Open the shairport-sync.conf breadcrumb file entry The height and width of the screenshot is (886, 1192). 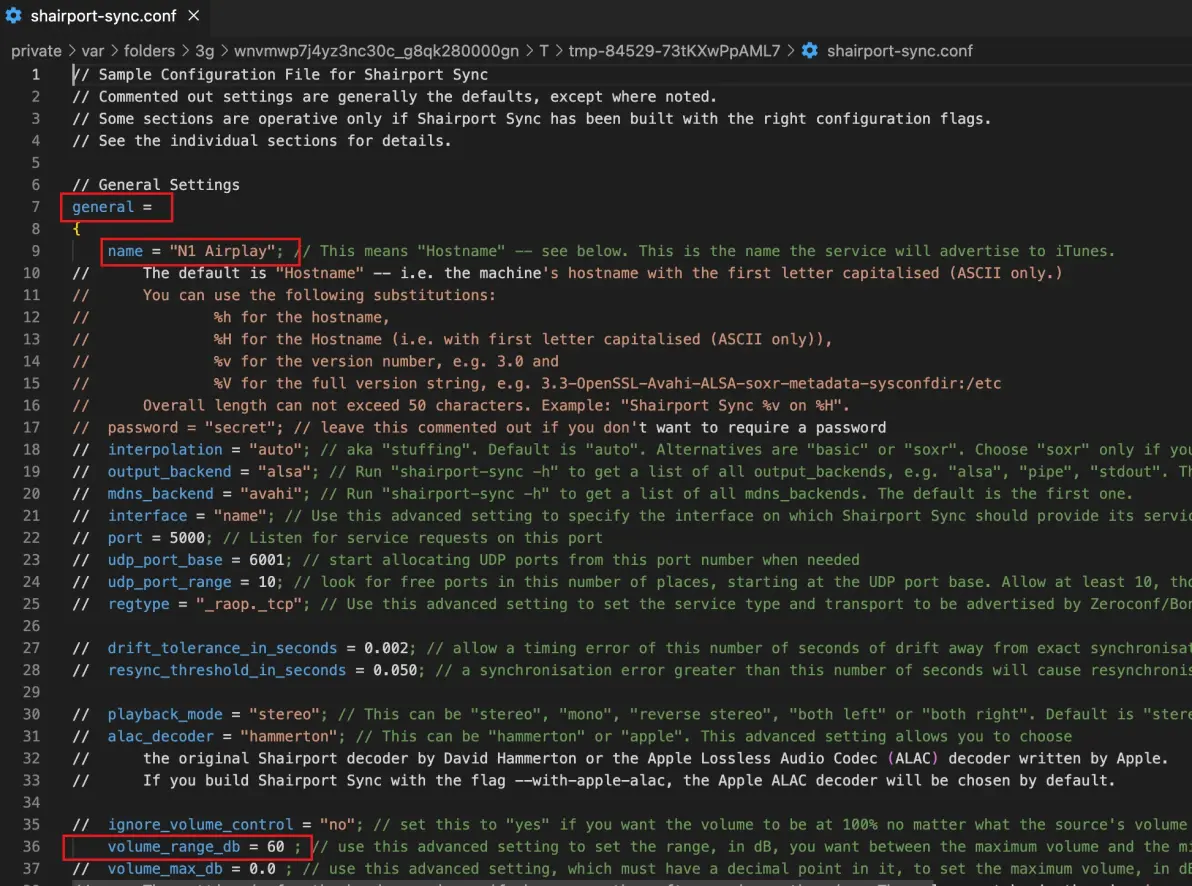pos(899,51)
